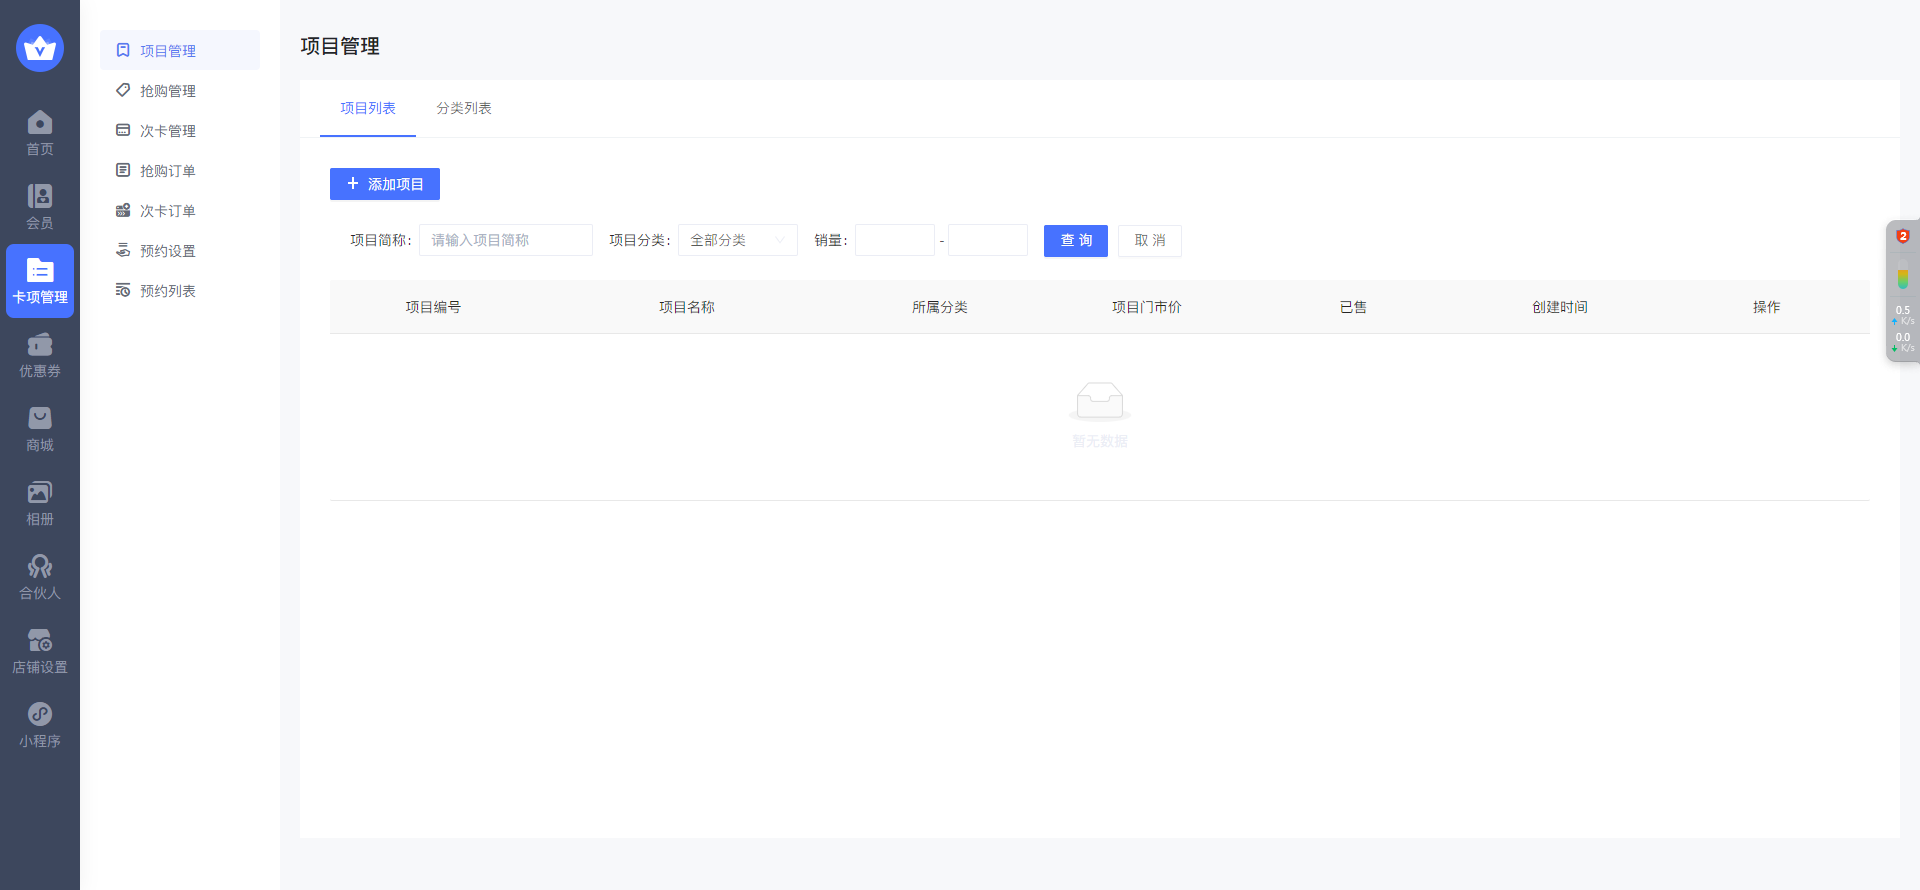Image resolution: width=1920 pixels, height=890 pixels.
Task: Go to 合伙人 partners icon
Action: click(x=40, y=568)
